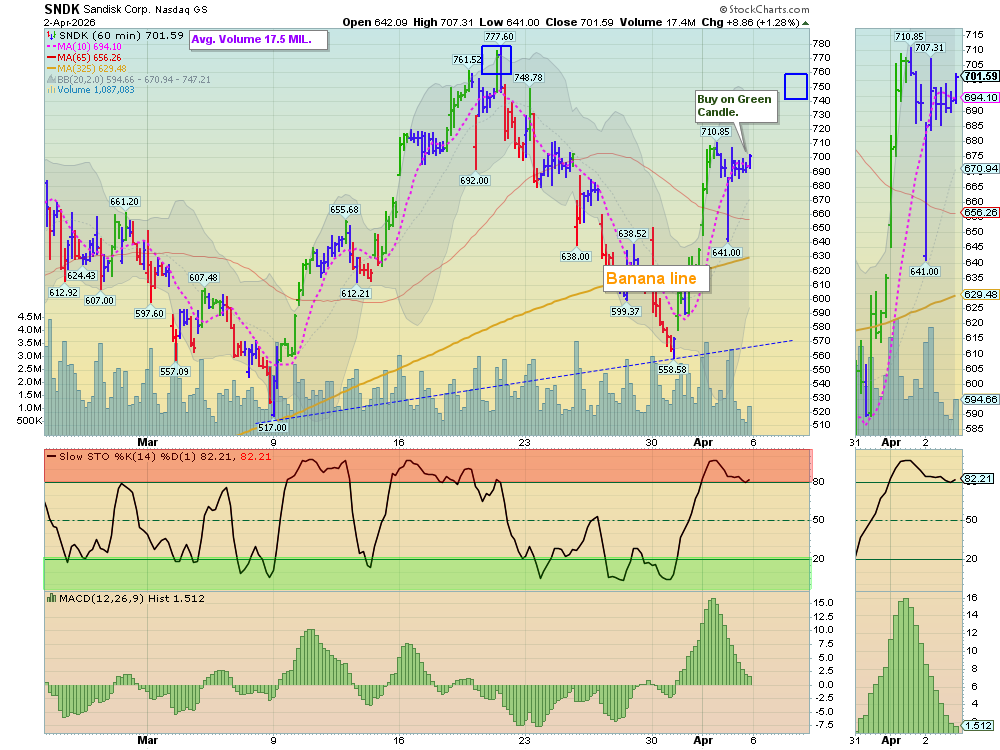
Task: Click the Buy on Green Candle callout
Action: pos(734,106)
